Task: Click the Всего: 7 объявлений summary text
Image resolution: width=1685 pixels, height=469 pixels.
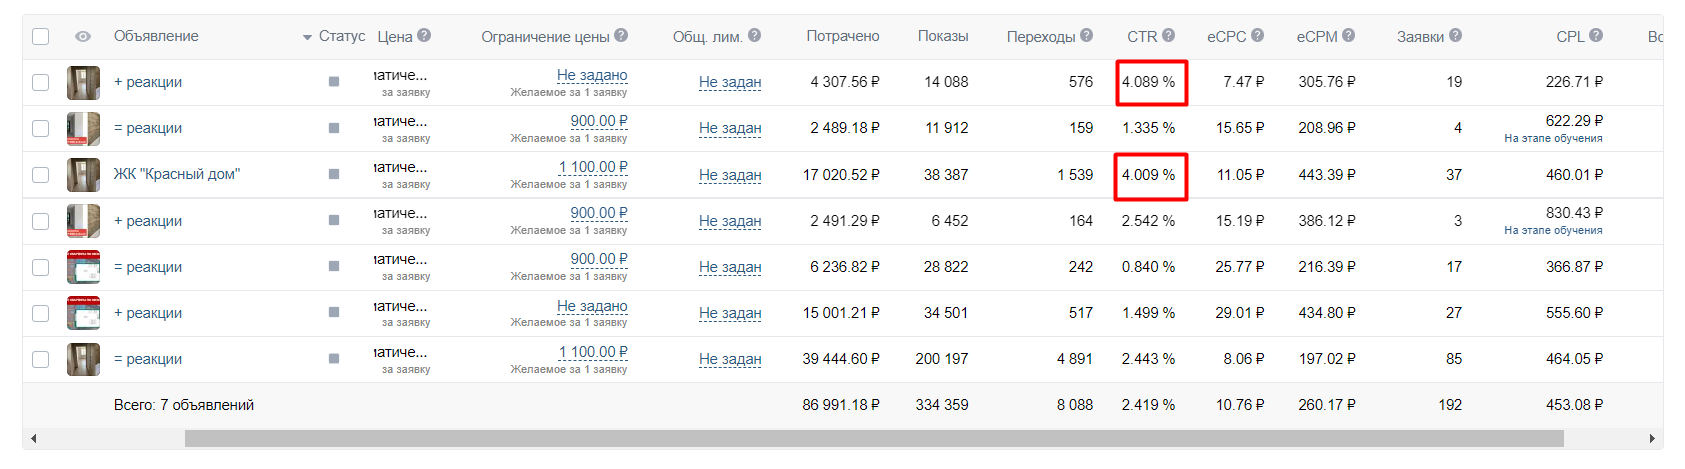Action: (184, 405)
